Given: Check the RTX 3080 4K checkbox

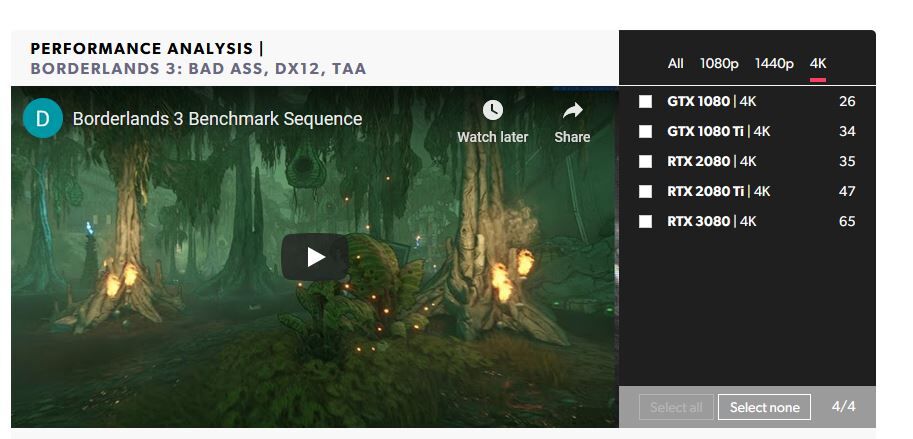Looking at the screenshot, I should pos(645,221).
